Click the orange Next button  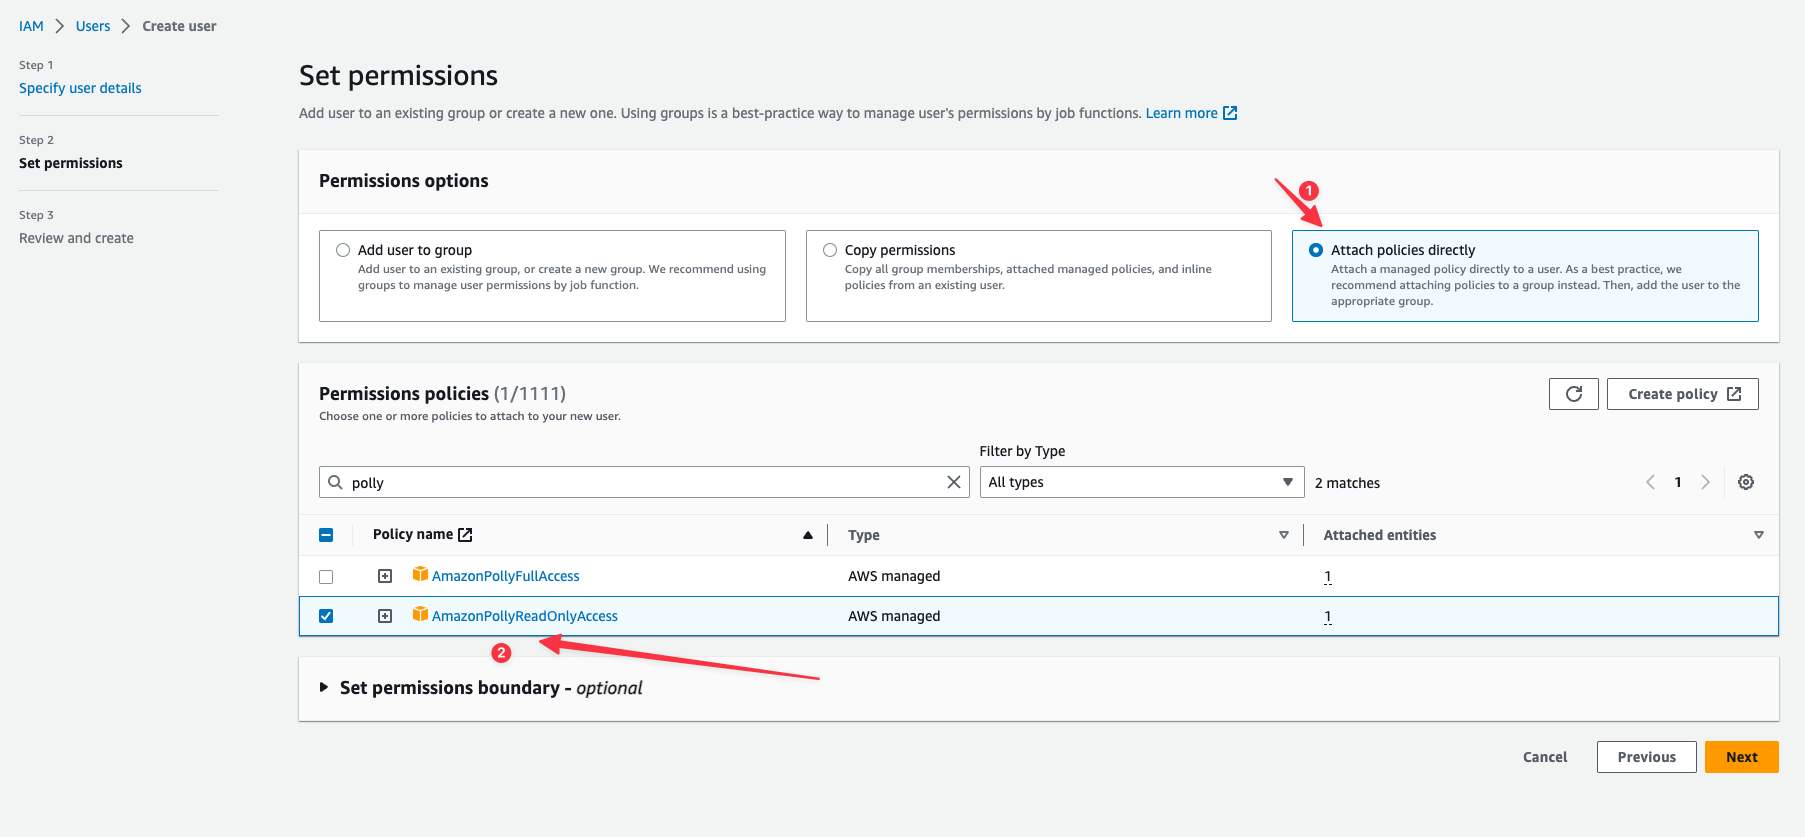point(1741,757)
